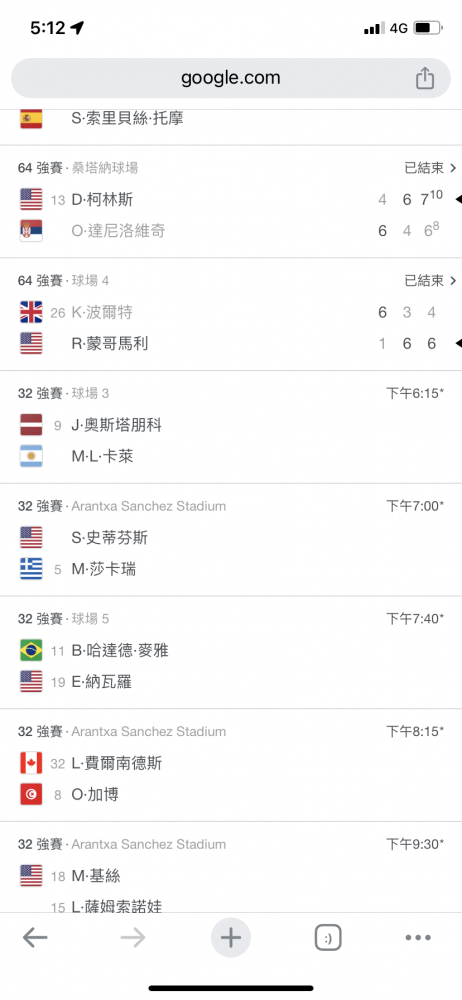Open the M·基絲 match at 下午9:30

pyautogui.click(x=231, y=874)
